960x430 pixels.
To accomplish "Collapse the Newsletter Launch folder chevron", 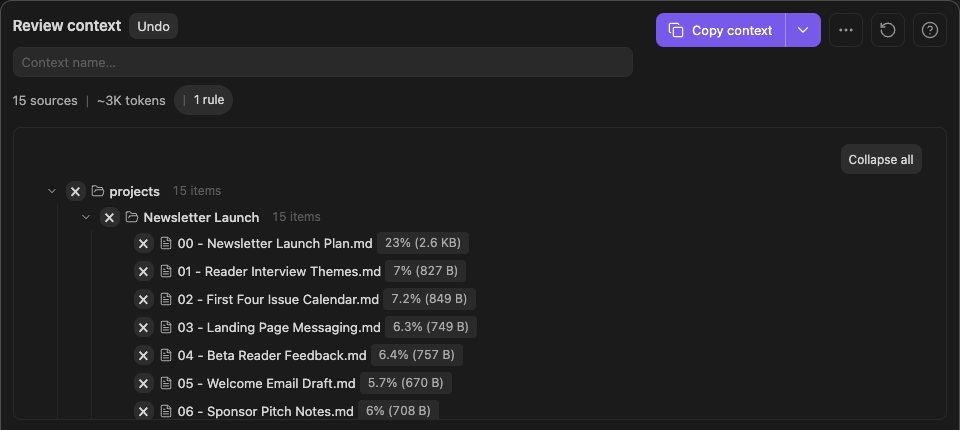I will (x=86, y=217).
